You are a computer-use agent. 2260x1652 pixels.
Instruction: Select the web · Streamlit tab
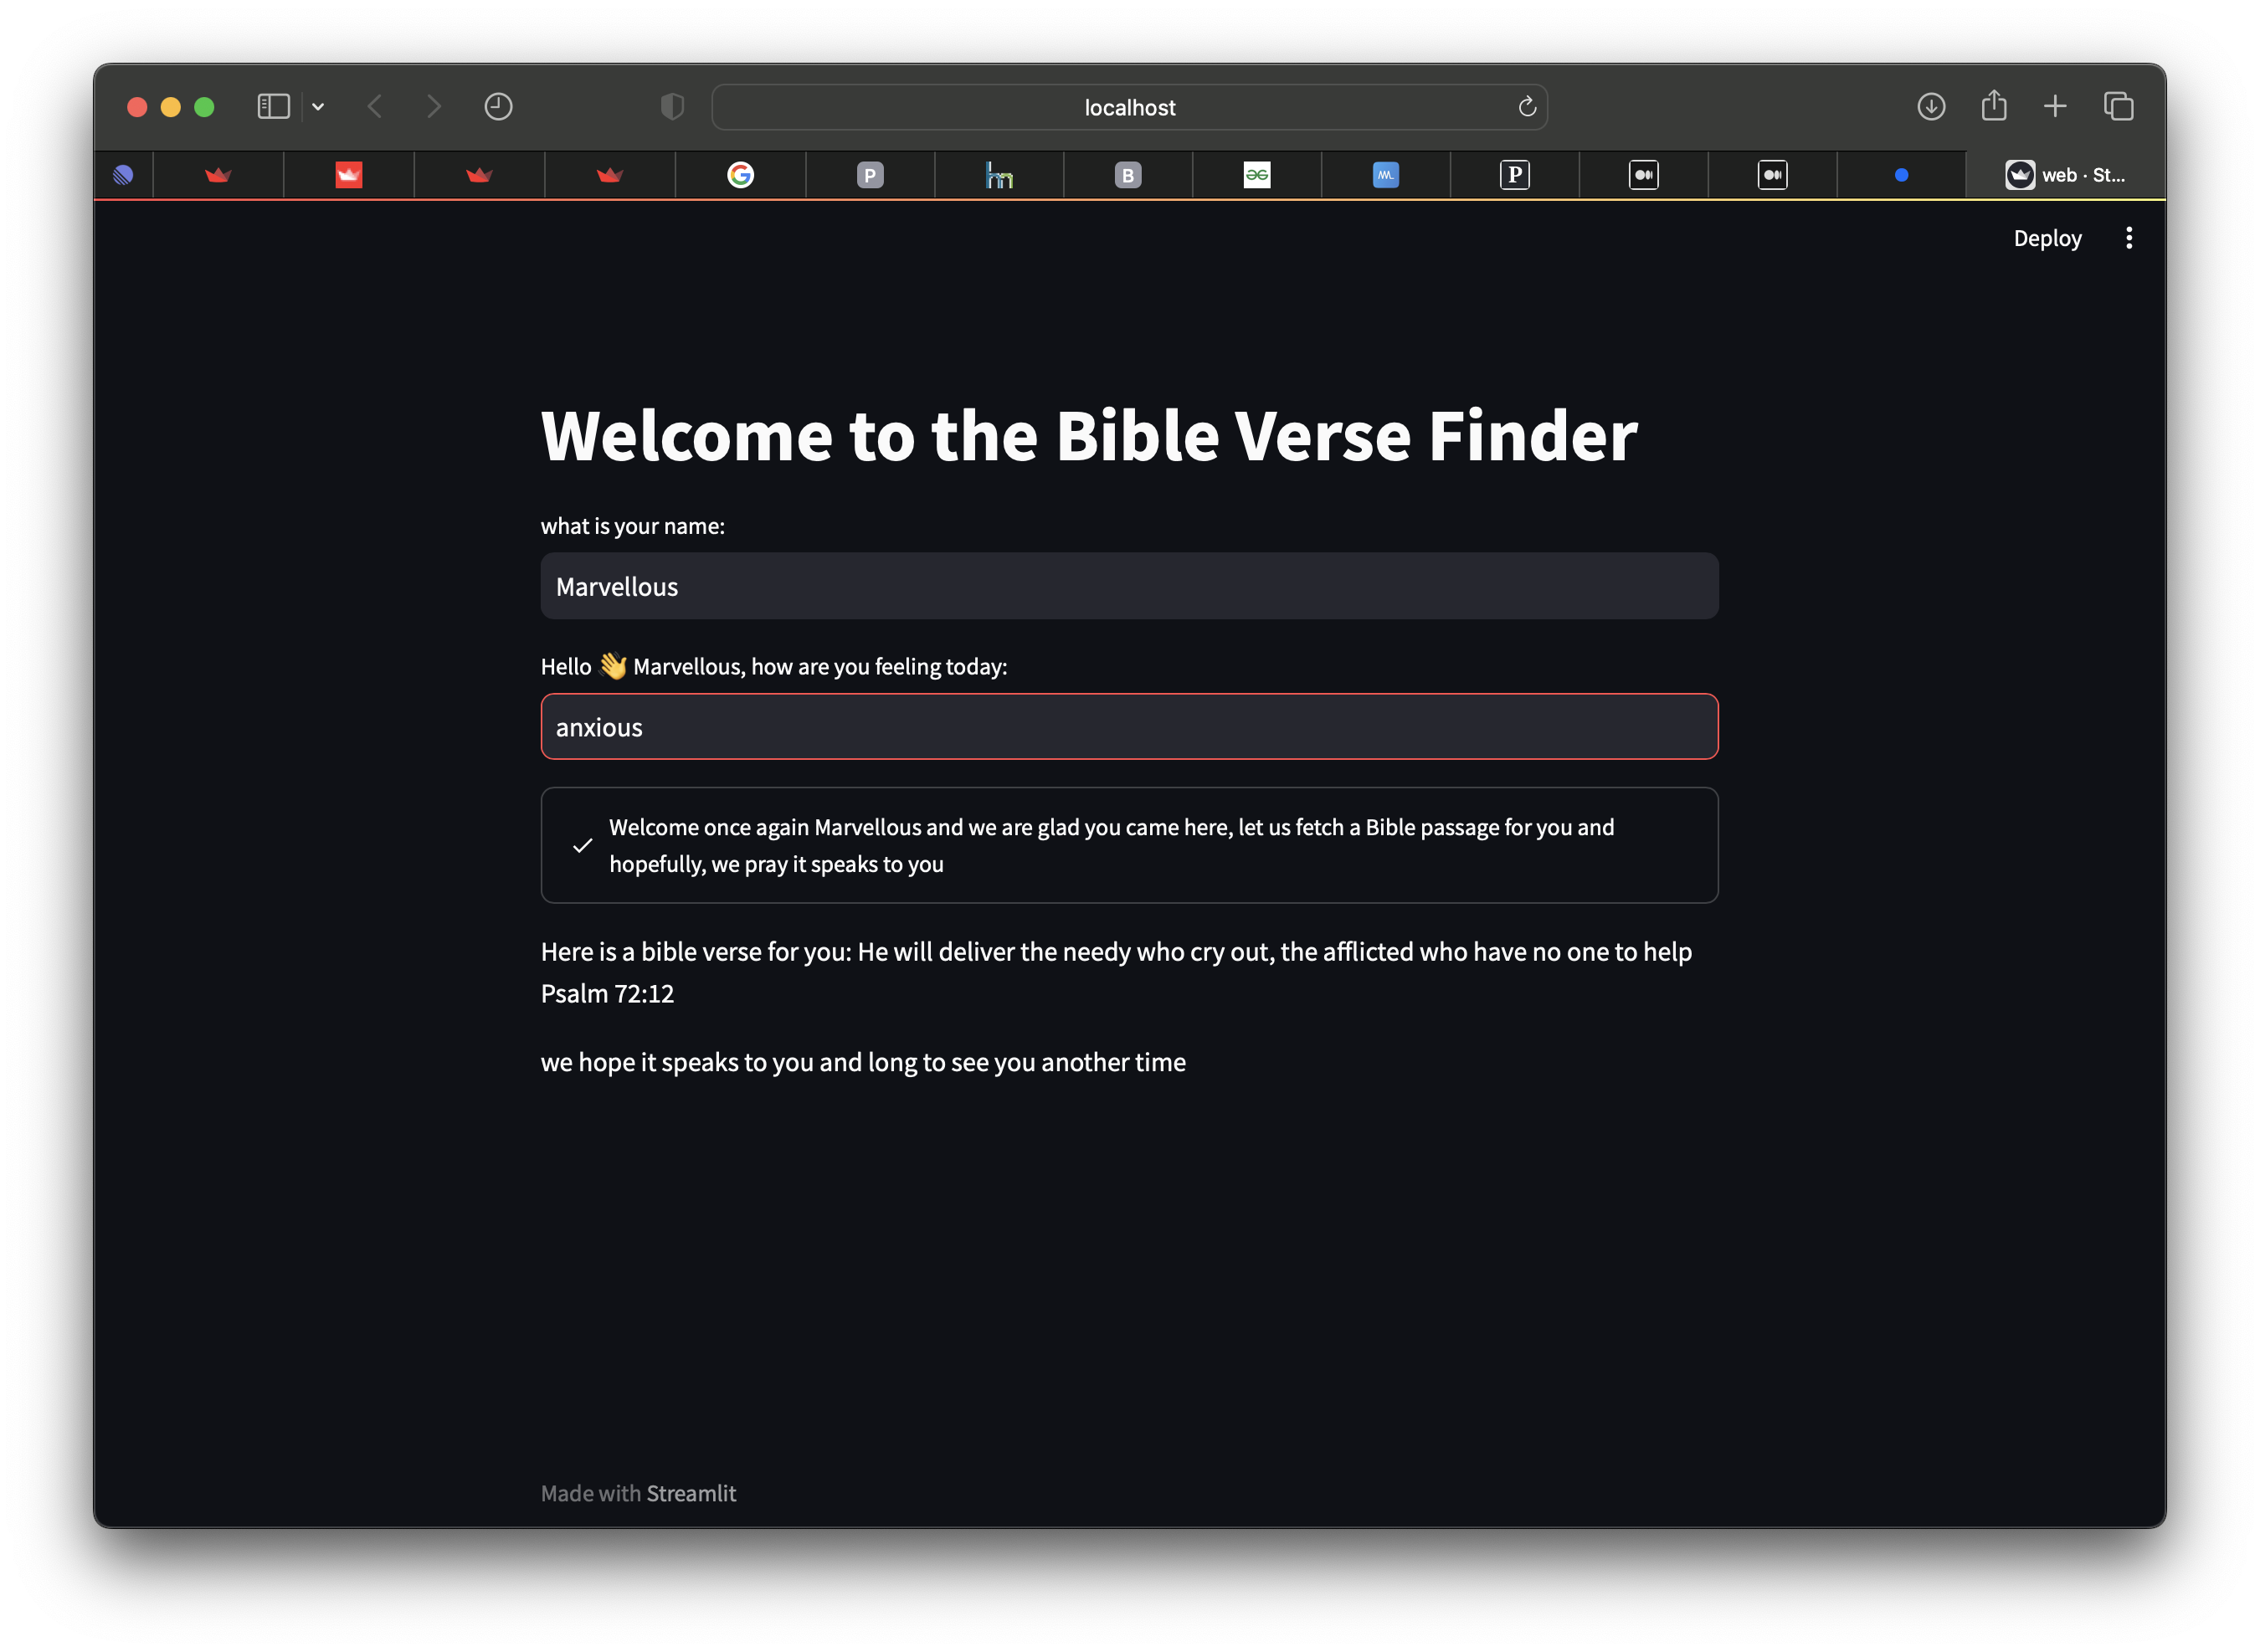[x=2065, y=175]
